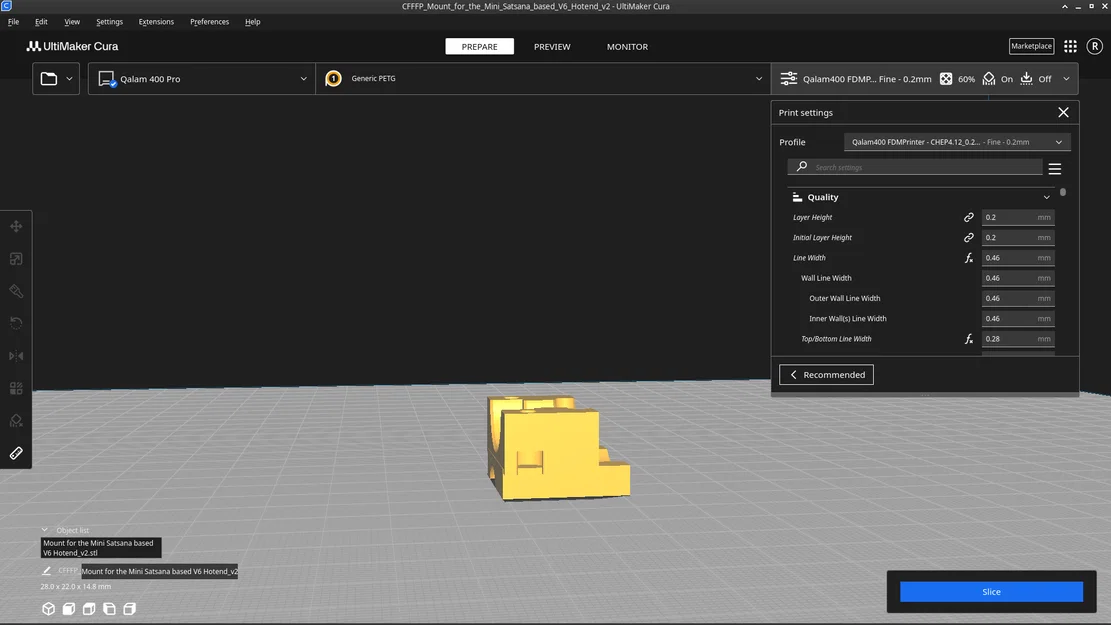1111x625 pixels.
Task: Select the yellow mount model on build plate
Action: pyautogui.click(x=558, y=449)
